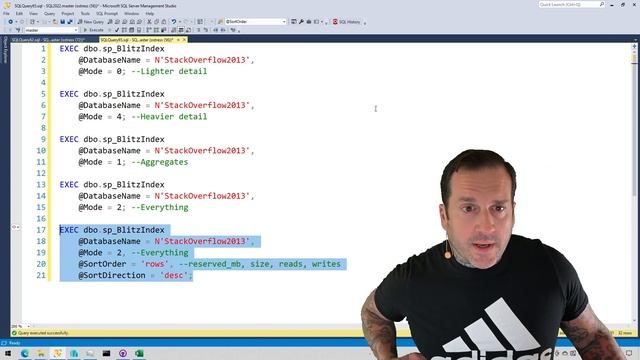Image resolution: width=640 pixels, height=360 pixels.
Task: Click the 'rows' string on line 20
Action: click(155, 264)
